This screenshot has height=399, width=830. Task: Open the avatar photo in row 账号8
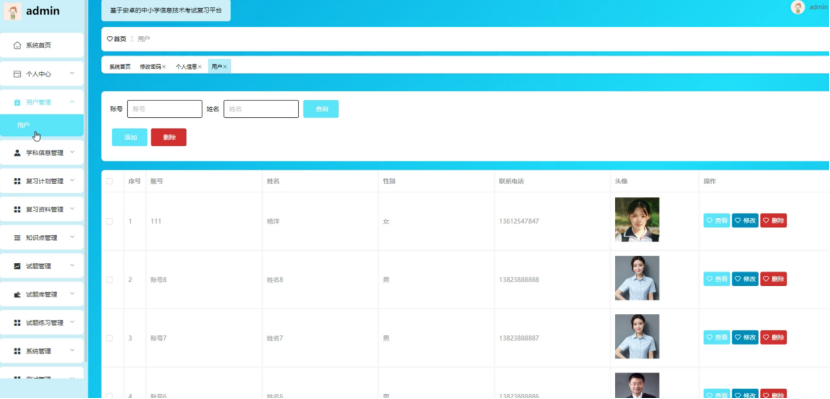click(637, 278)
